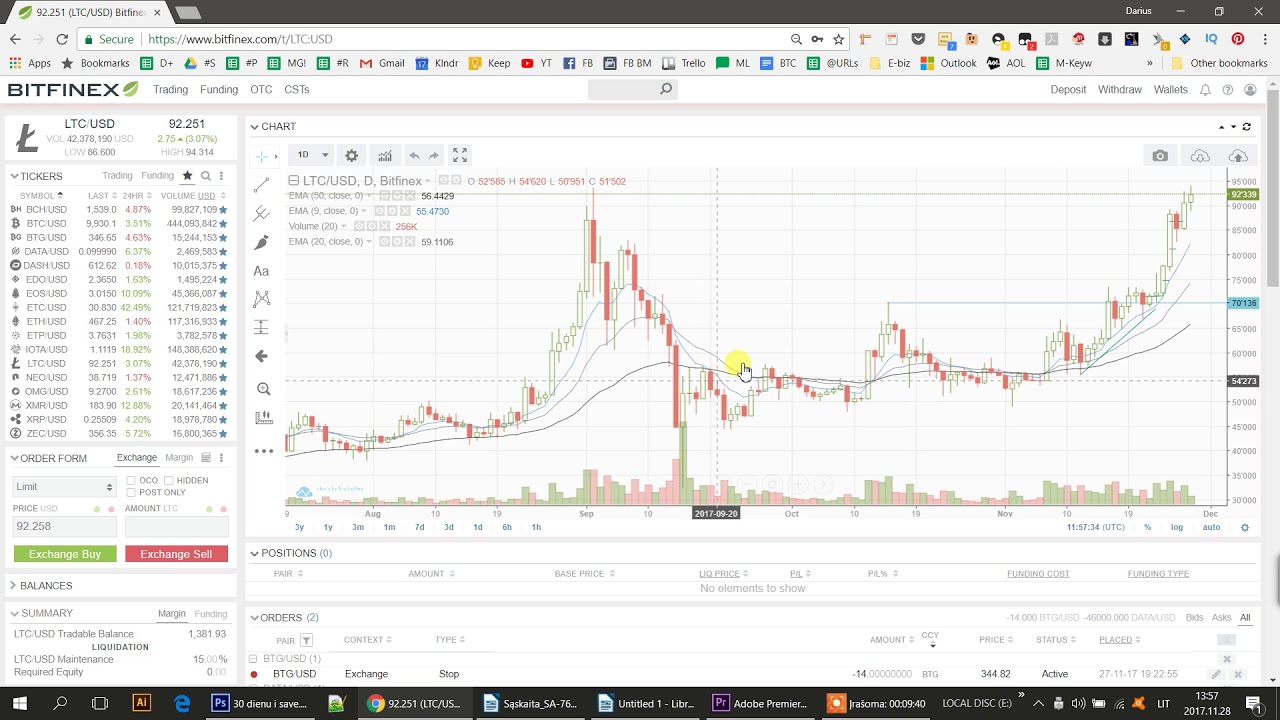Open chart axis settings gear at bottom right
This screenshot has height=720, width=1280.
(1245, 527)
